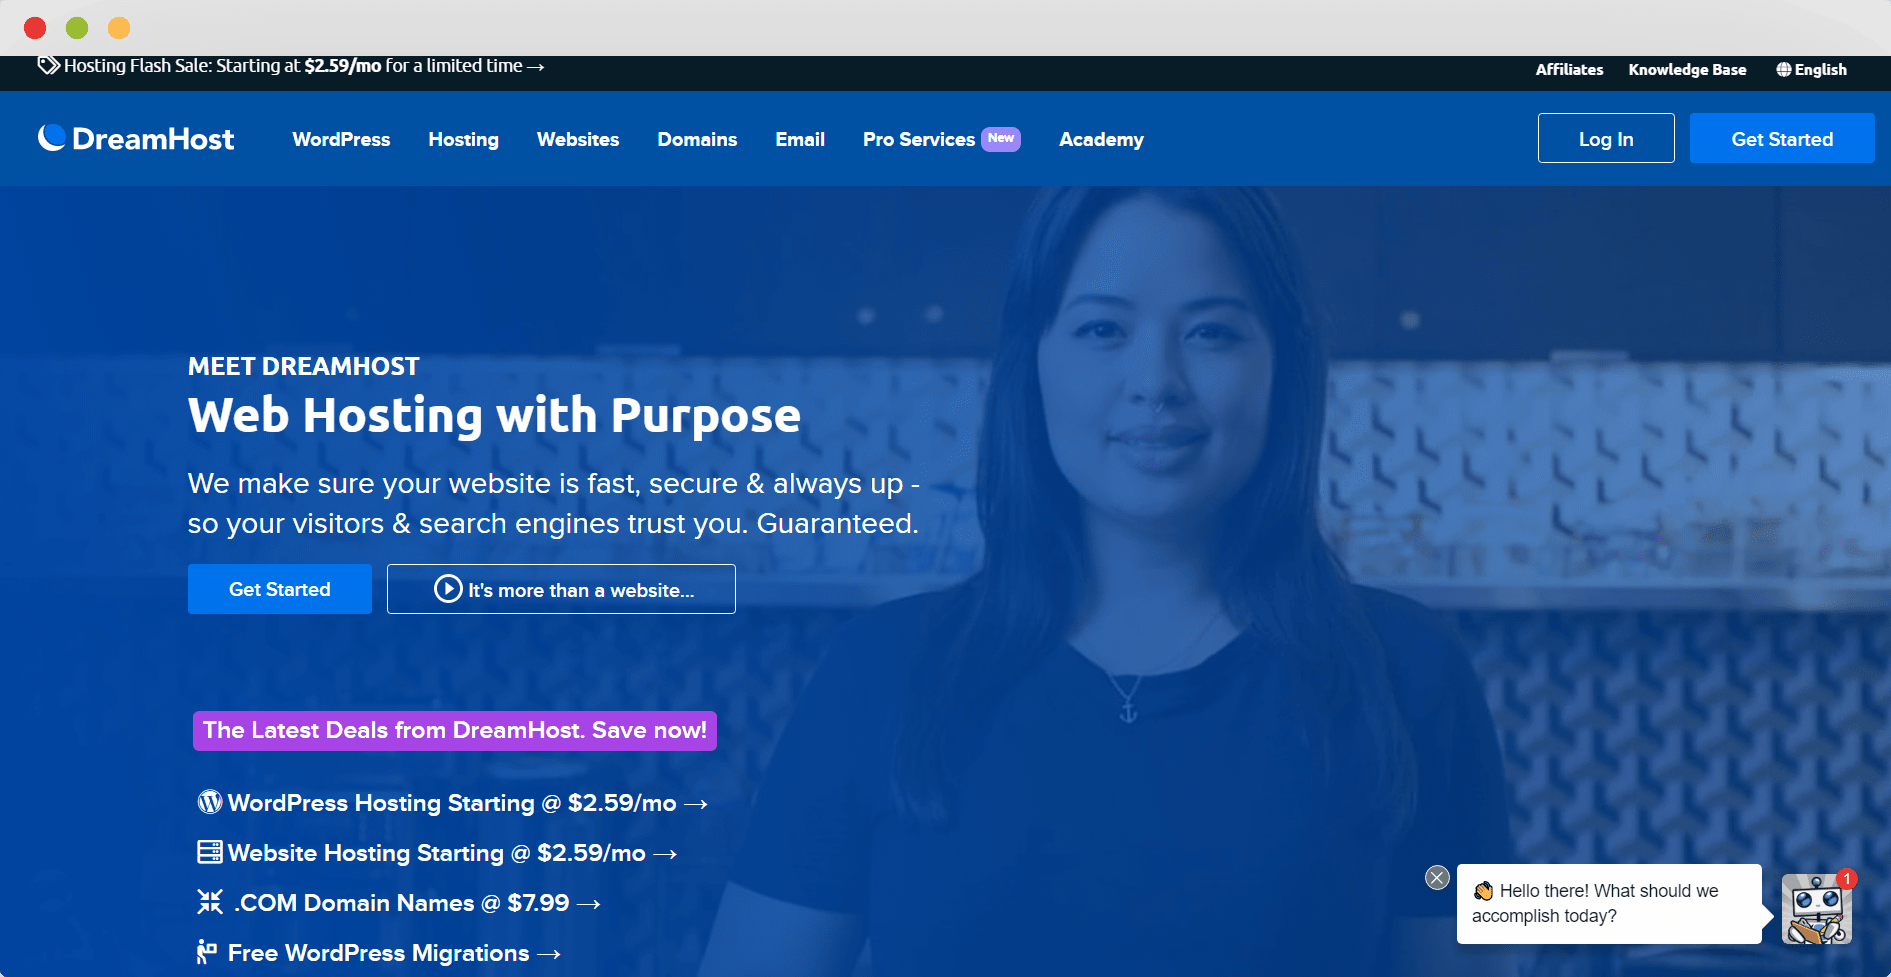Click the green window button in title bar

click(x=77, y=28)
